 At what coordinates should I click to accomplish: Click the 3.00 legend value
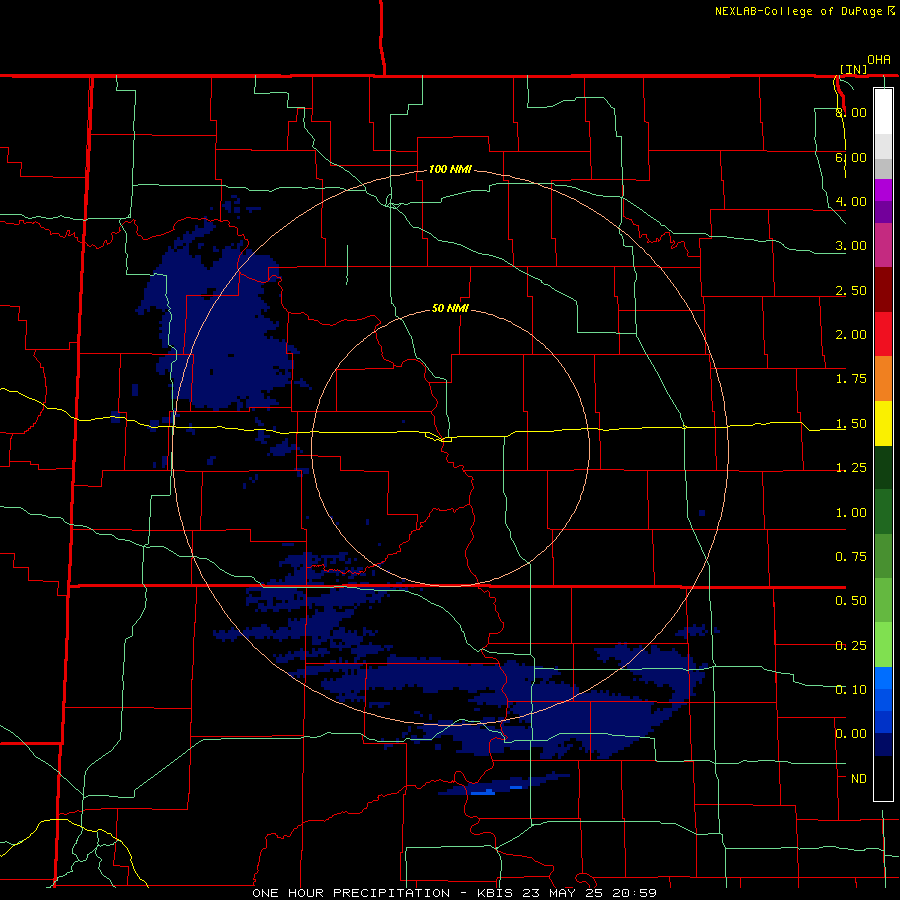(851, 246)
